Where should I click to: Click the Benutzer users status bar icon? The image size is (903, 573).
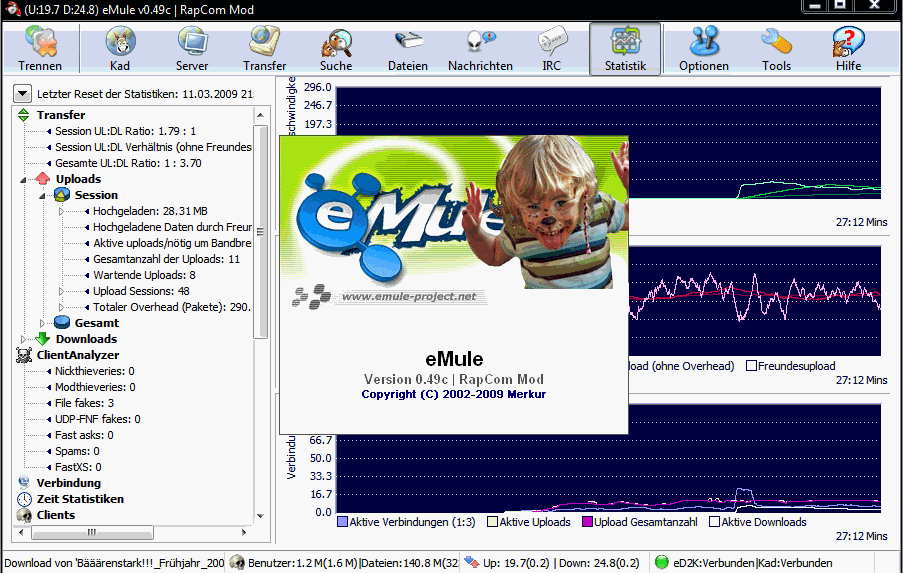237,562
